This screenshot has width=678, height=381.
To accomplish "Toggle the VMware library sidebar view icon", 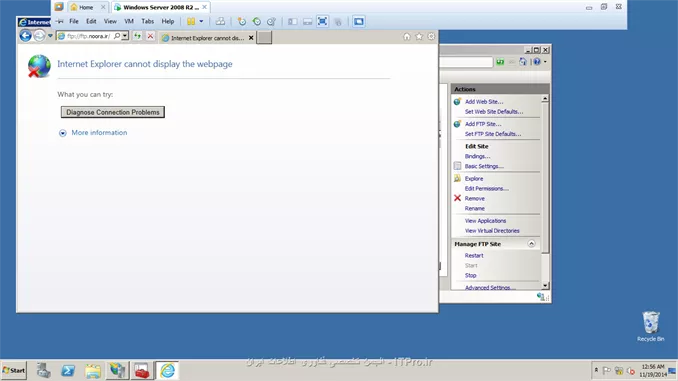I will tap(293, 21).
